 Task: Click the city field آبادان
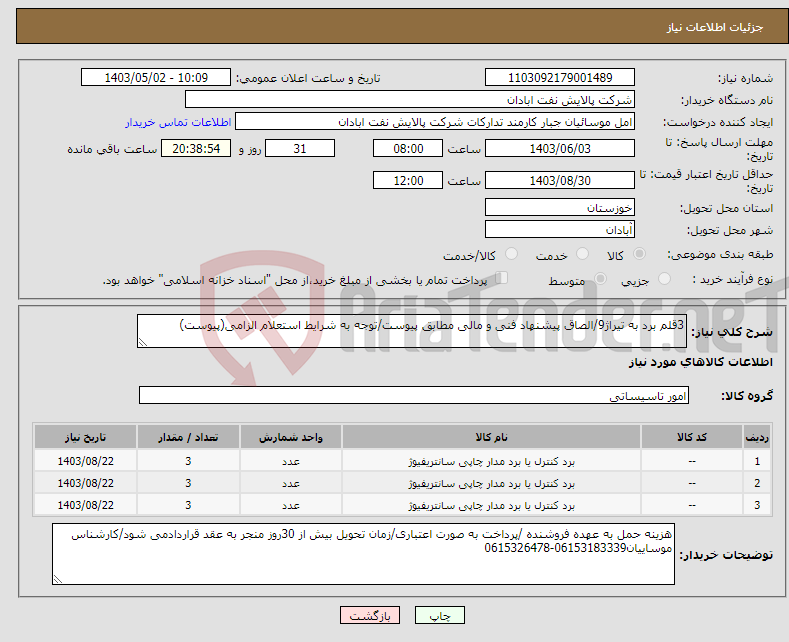(560, 229)
